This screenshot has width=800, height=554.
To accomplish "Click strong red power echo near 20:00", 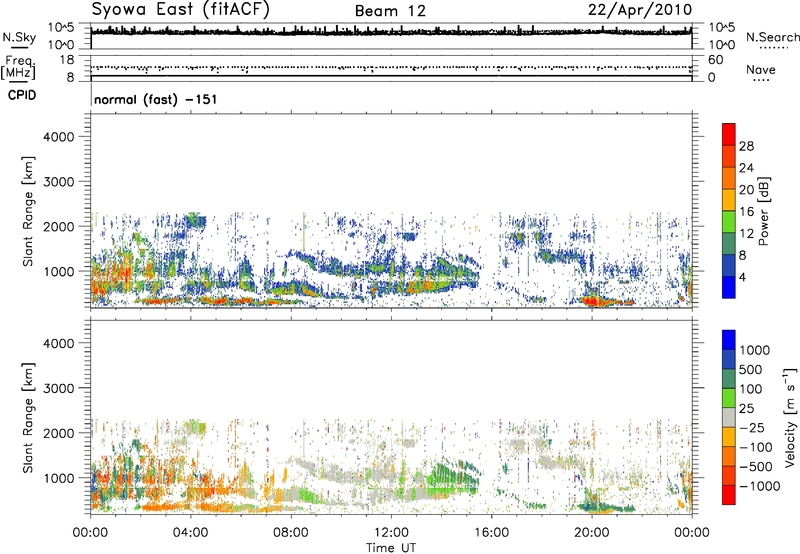I will [x=595, y=301].
